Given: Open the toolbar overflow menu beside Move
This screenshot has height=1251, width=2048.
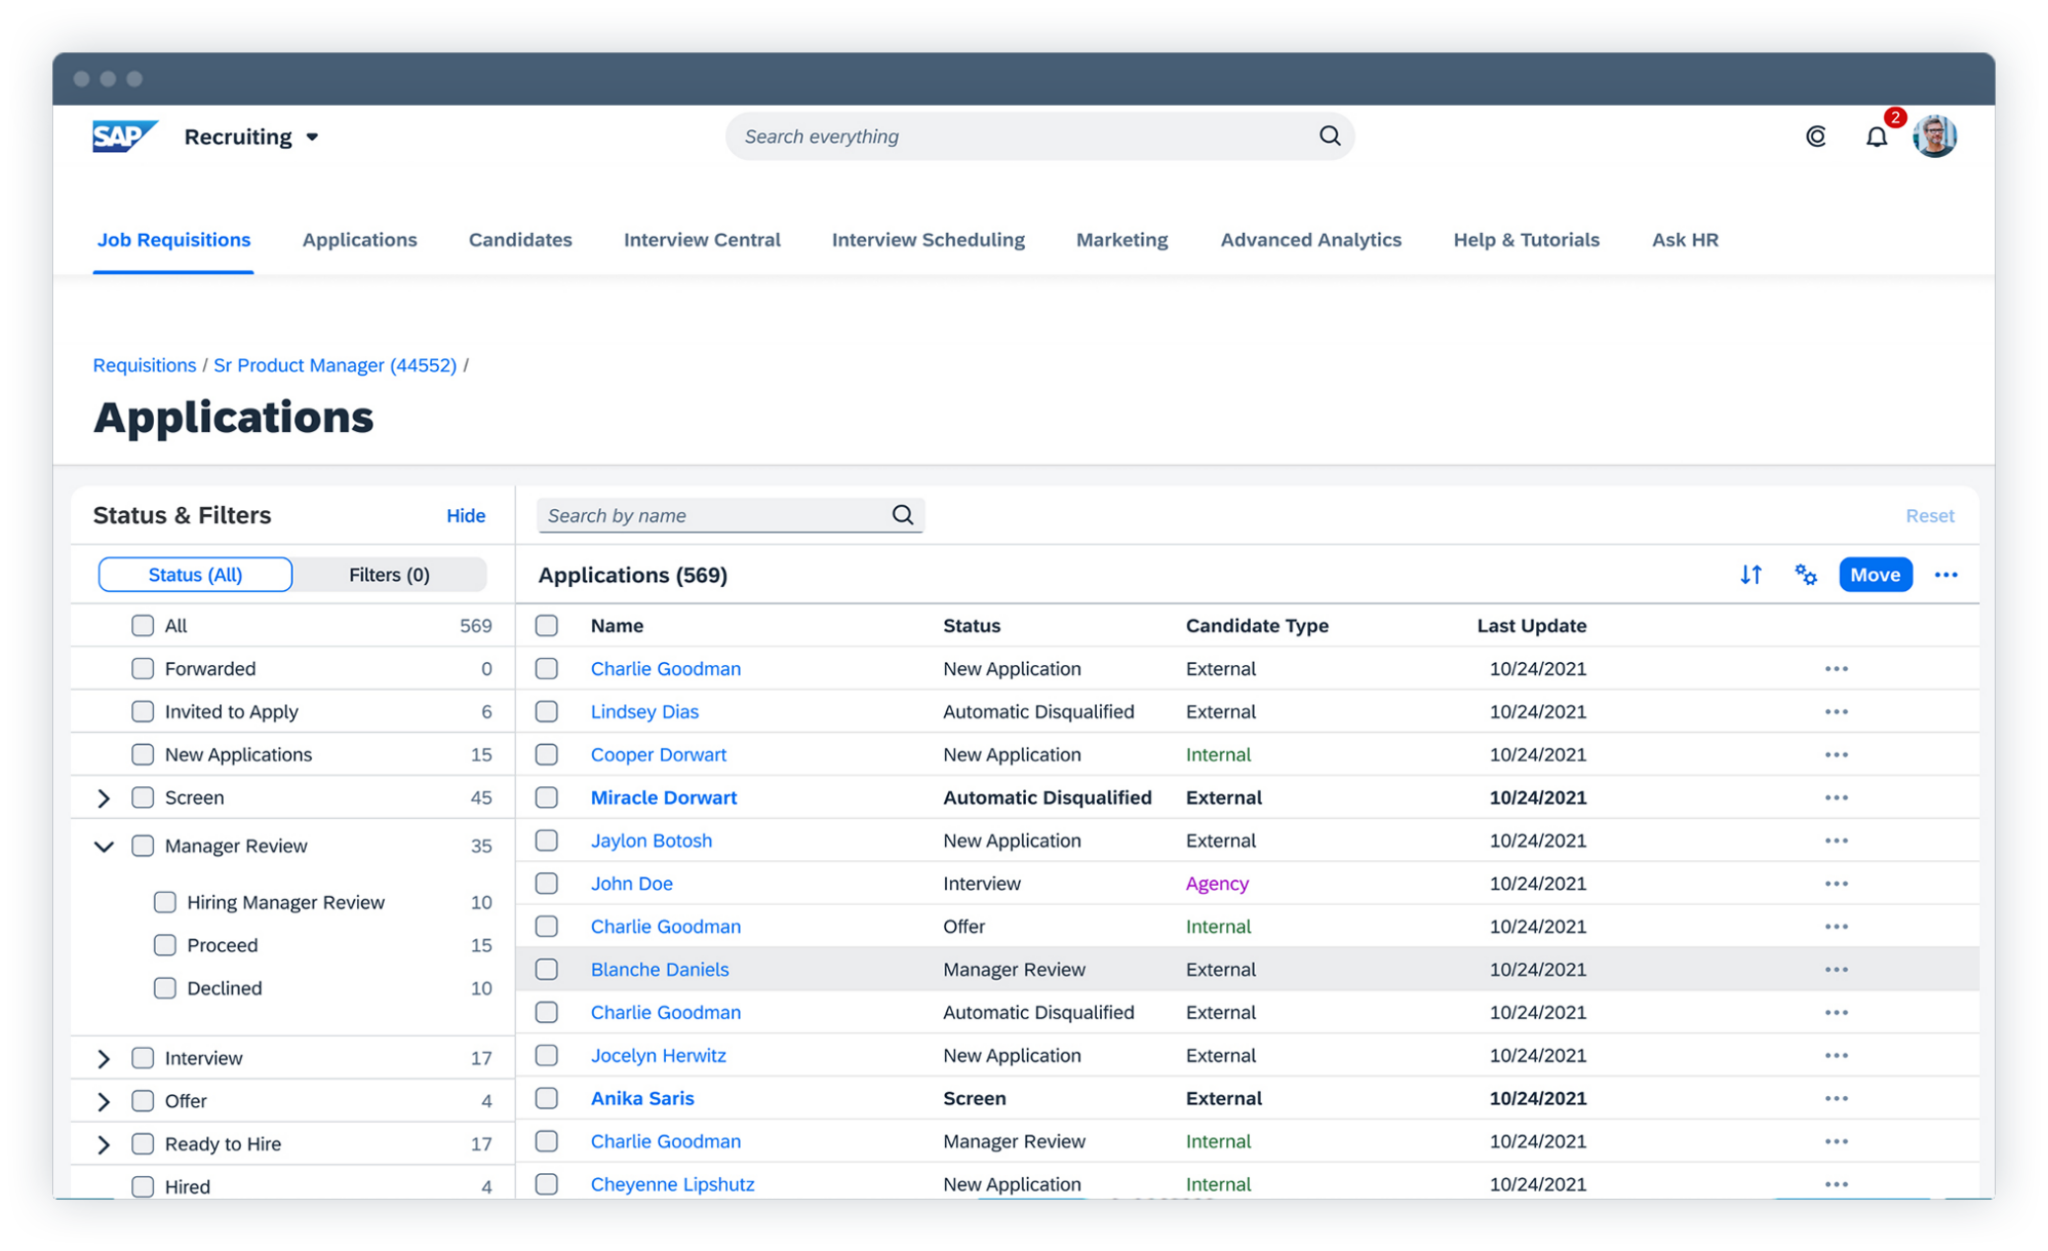Looking at the screenshot, I should 1945,575.
